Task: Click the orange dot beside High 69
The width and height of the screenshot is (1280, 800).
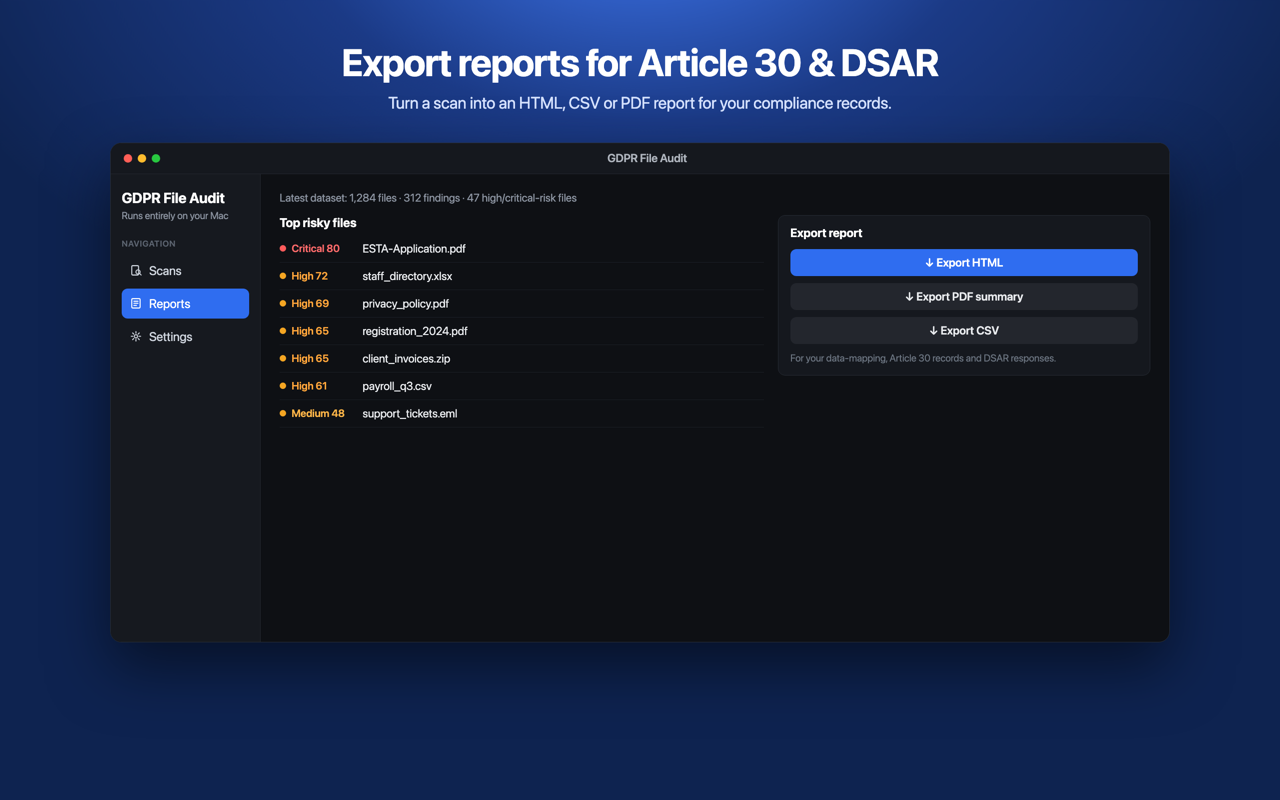Action: click(283, 304)
